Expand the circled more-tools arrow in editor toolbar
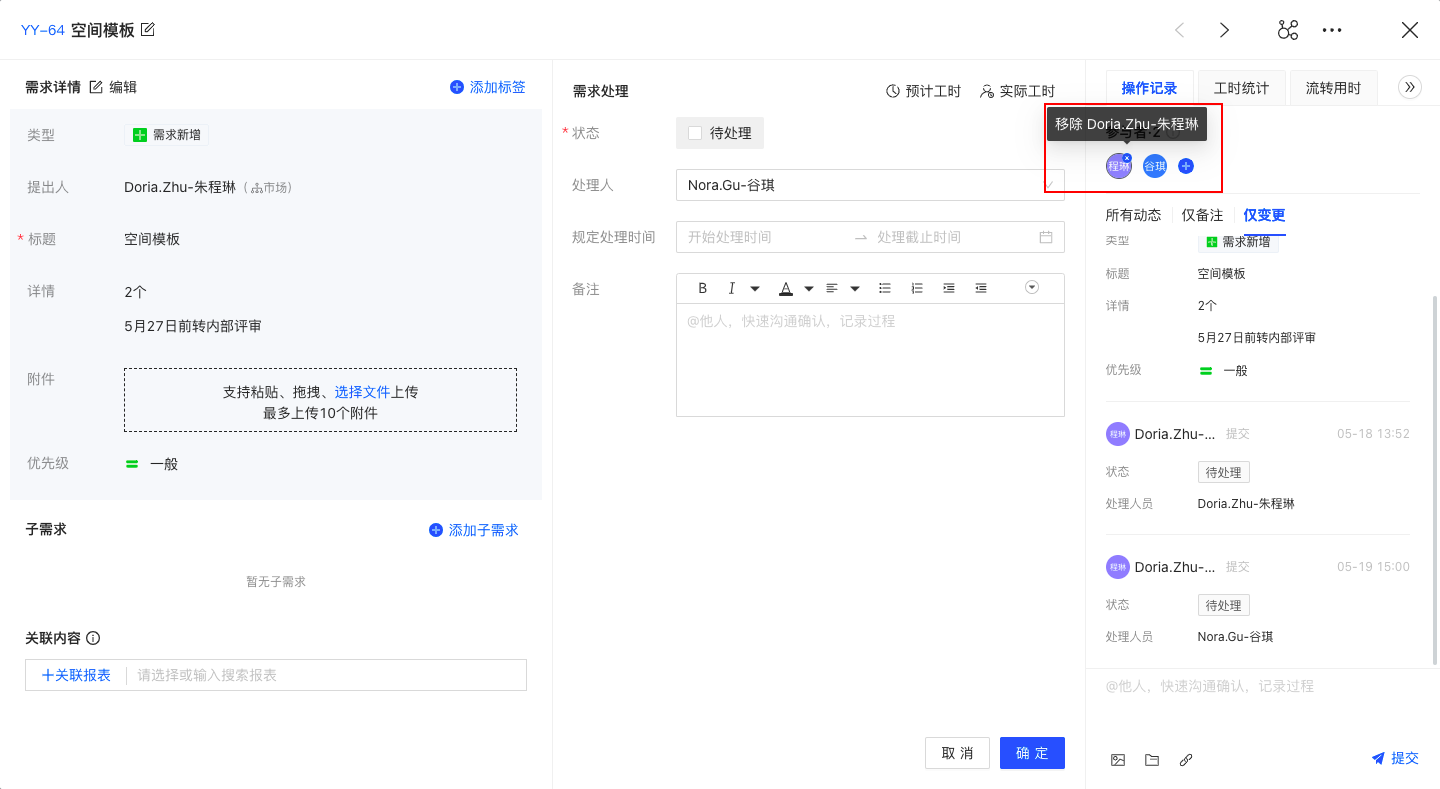 point(1032,288)
